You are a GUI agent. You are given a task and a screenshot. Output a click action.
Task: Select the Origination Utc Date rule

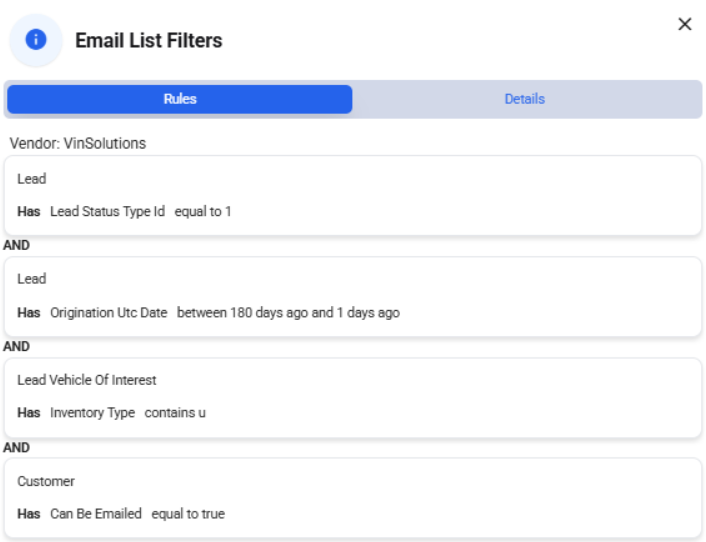353,297
